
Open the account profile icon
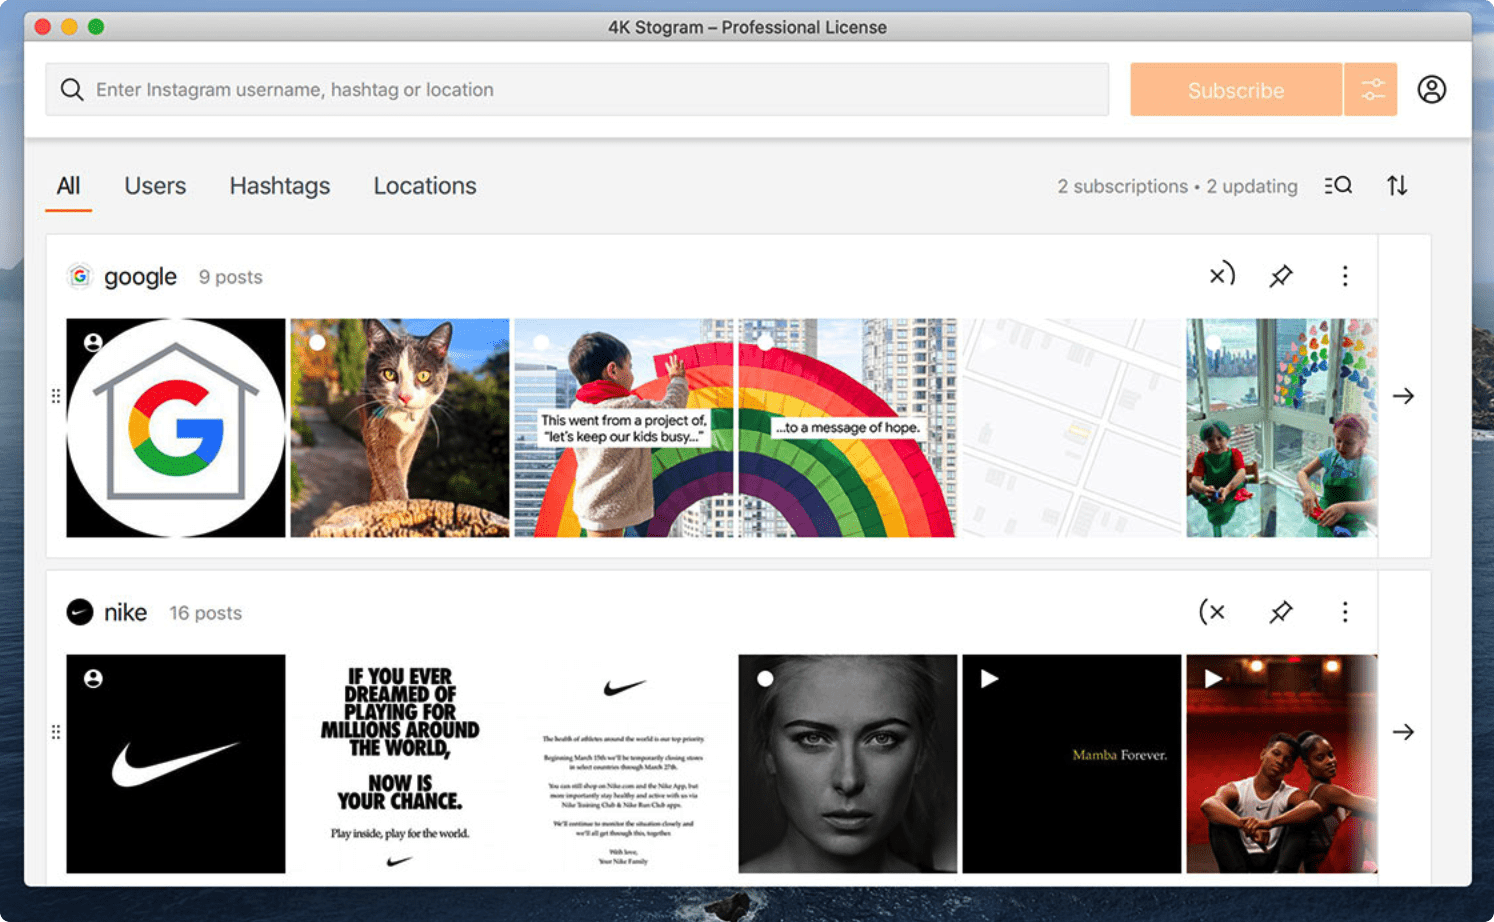[1432, 90]
